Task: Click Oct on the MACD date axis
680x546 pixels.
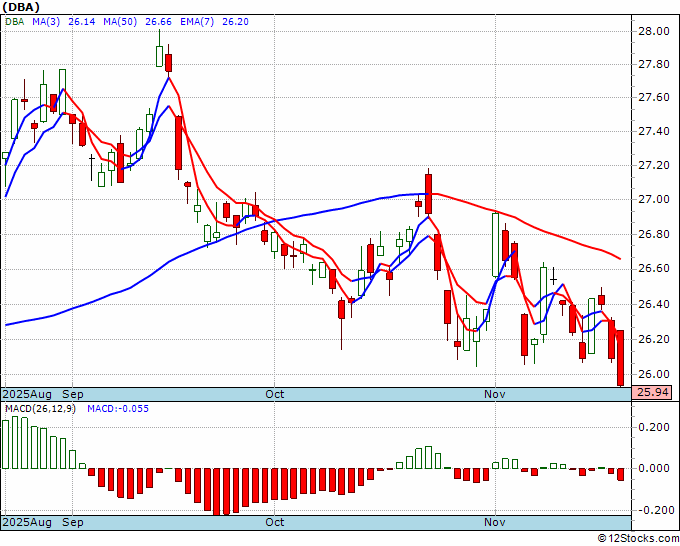Action: [275, 522]
